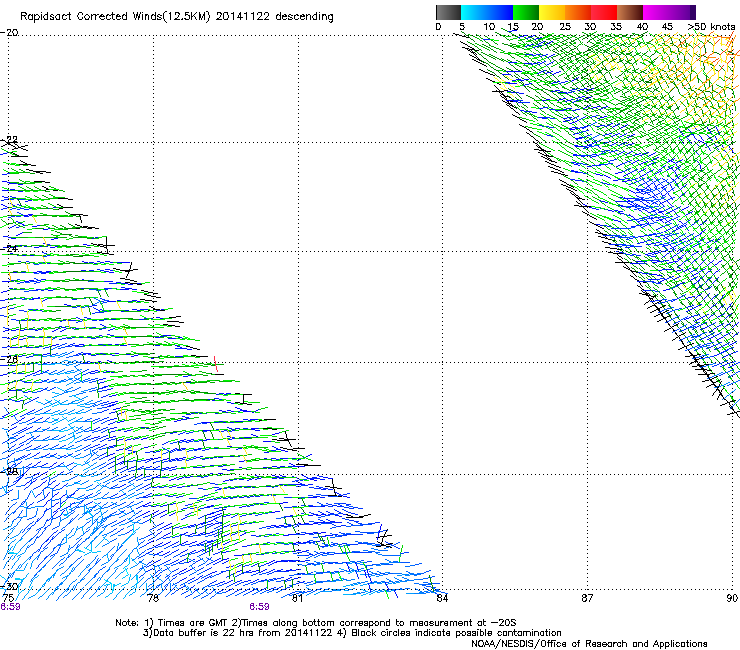Click the '20141122 descending' date in title
Viewport: 740px width, 650px height.
point(275,17)
